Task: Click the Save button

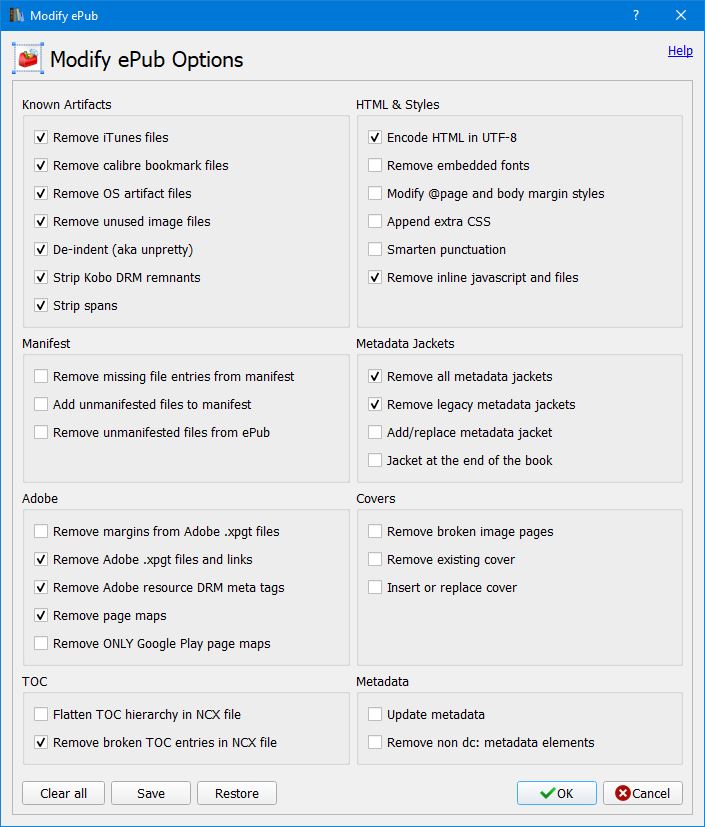Action: (x=151, y=793)
